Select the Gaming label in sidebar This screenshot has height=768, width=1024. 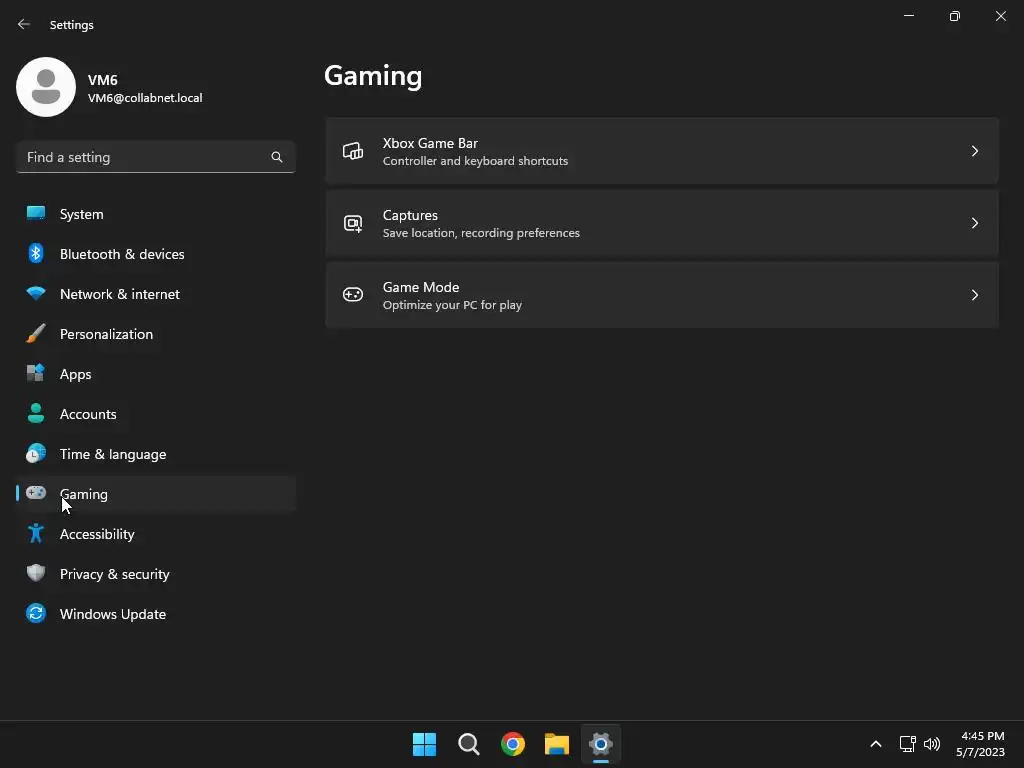point(84,494)
